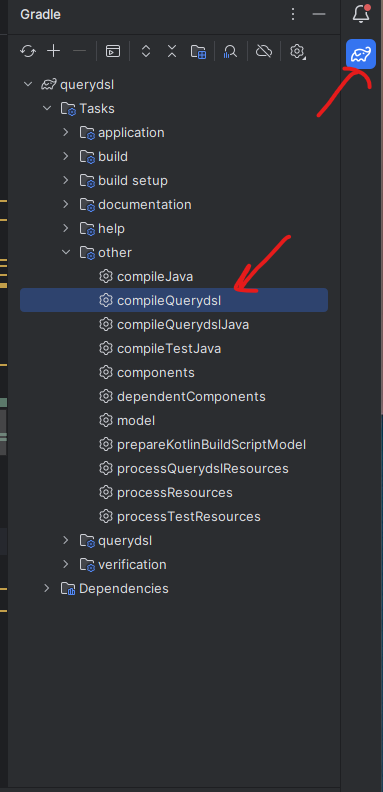This screenshot has width=383, height=792.
Task: Toggle the Gradle elephant tool window button
Action: click(361, 54)
